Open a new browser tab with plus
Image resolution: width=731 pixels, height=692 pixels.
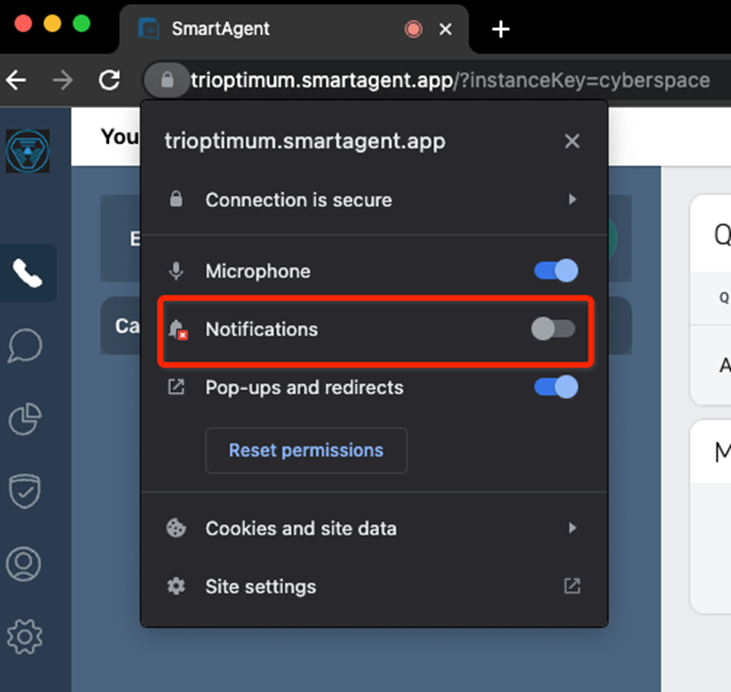coord(501,29)
